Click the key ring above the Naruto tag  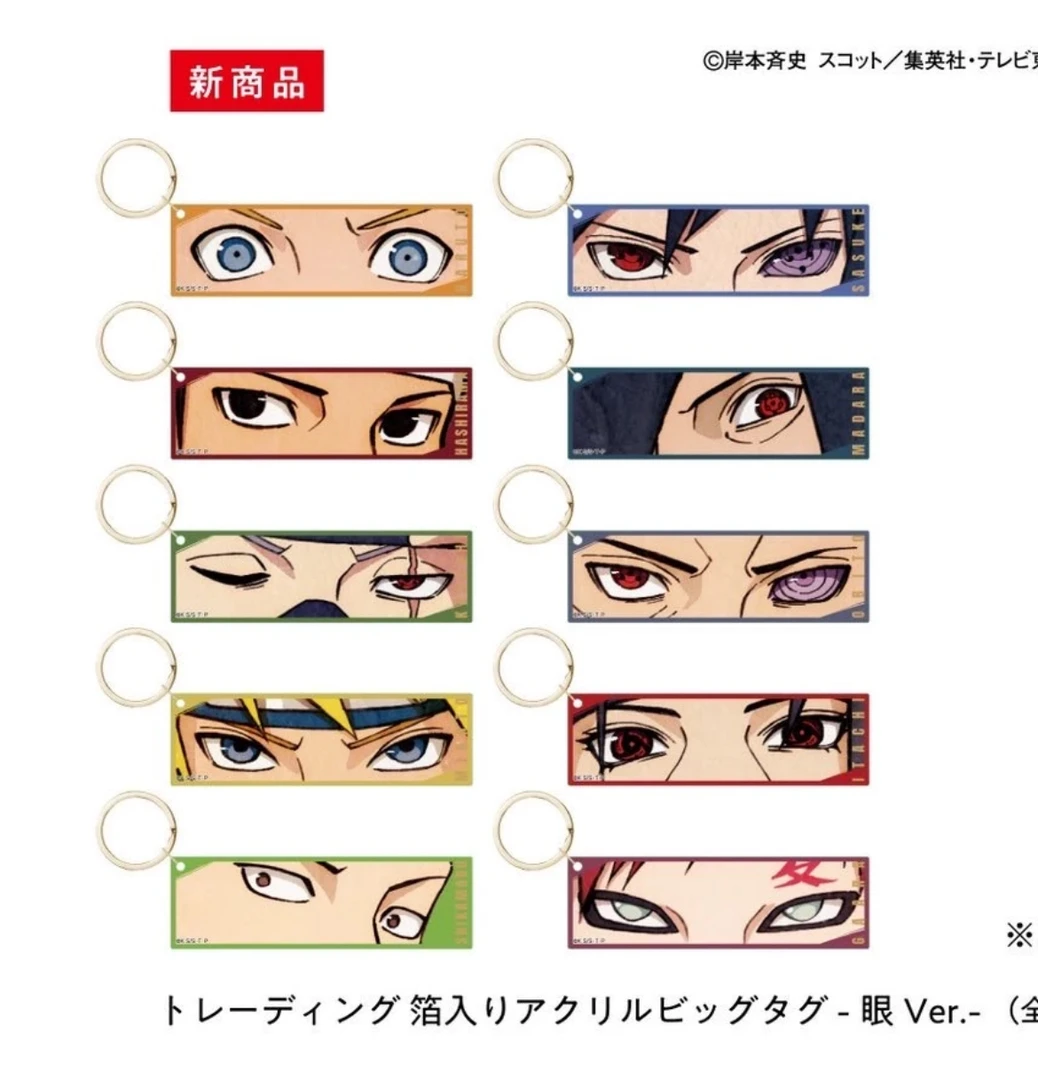pos(136,178)
